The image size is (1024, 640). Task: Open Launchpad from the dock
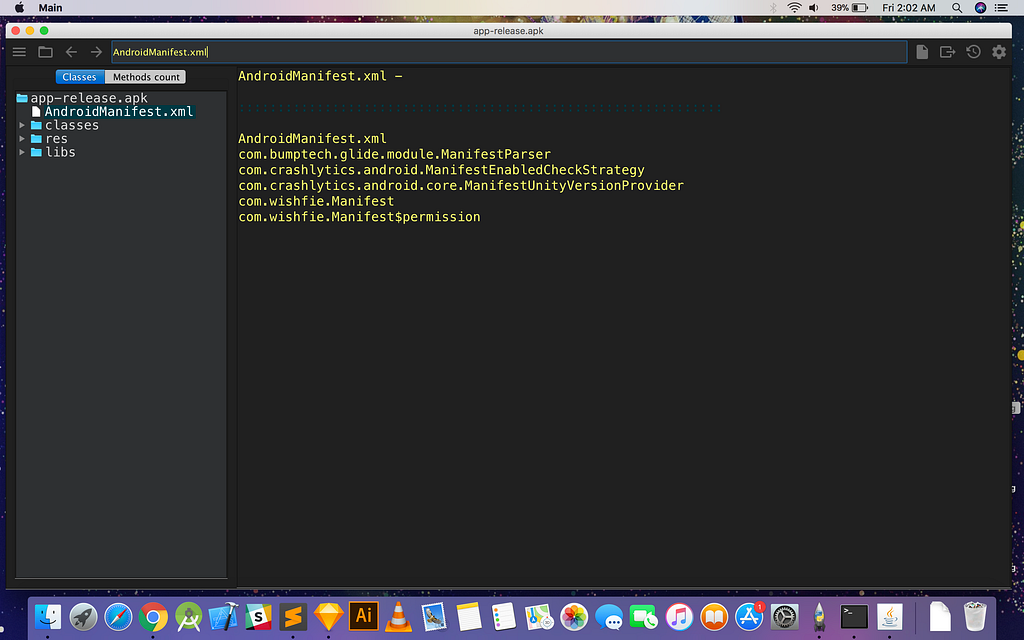pyautogui.click(x=83, y=616)
